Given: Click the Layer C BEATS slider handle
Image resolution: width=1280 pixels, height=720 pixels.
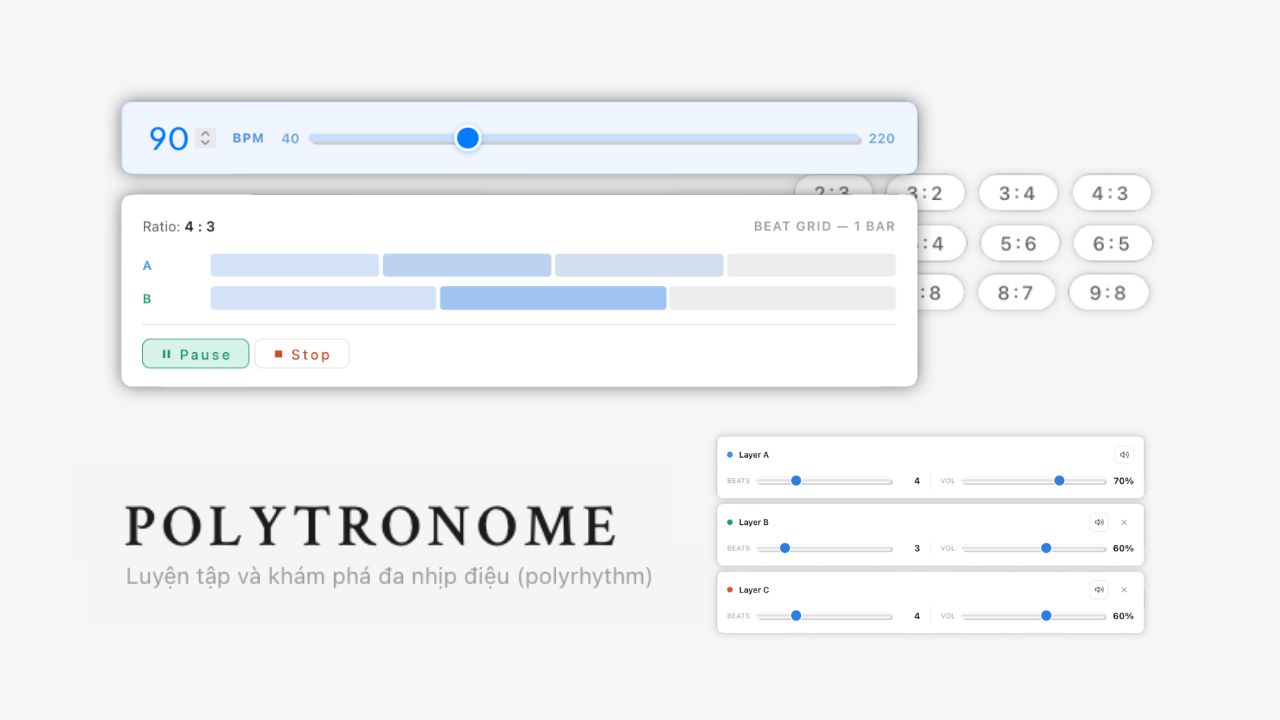Looking at the screenshot, I should coord(796,616).
